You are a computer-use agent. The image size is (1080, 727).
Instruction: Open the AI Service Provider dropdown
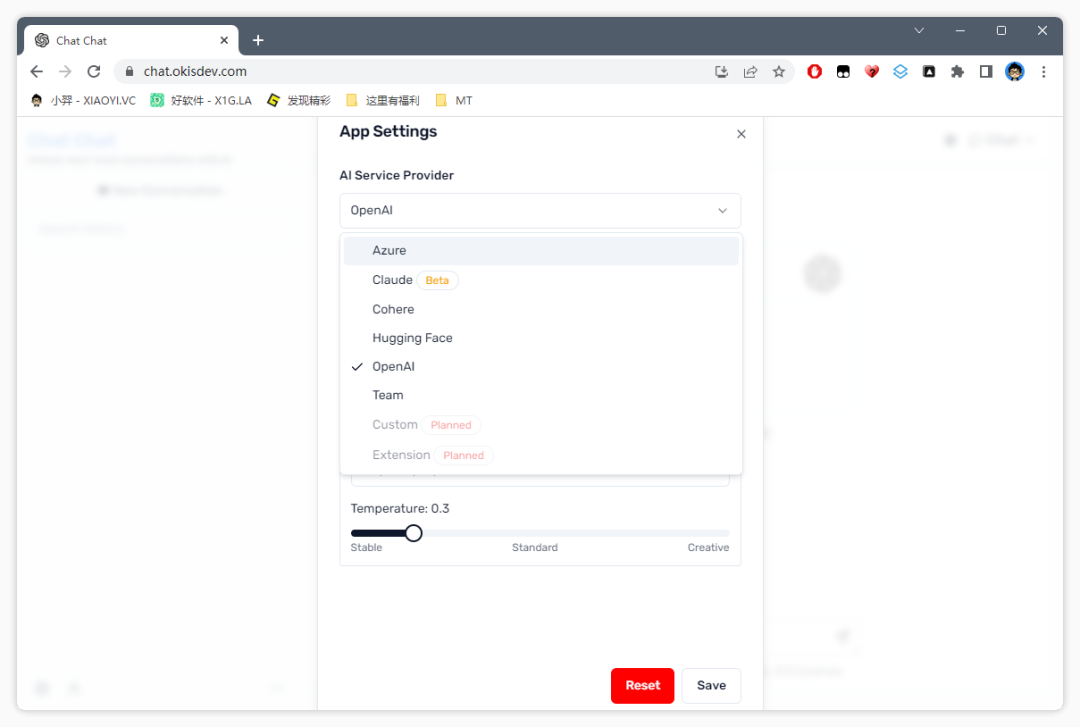540,210
